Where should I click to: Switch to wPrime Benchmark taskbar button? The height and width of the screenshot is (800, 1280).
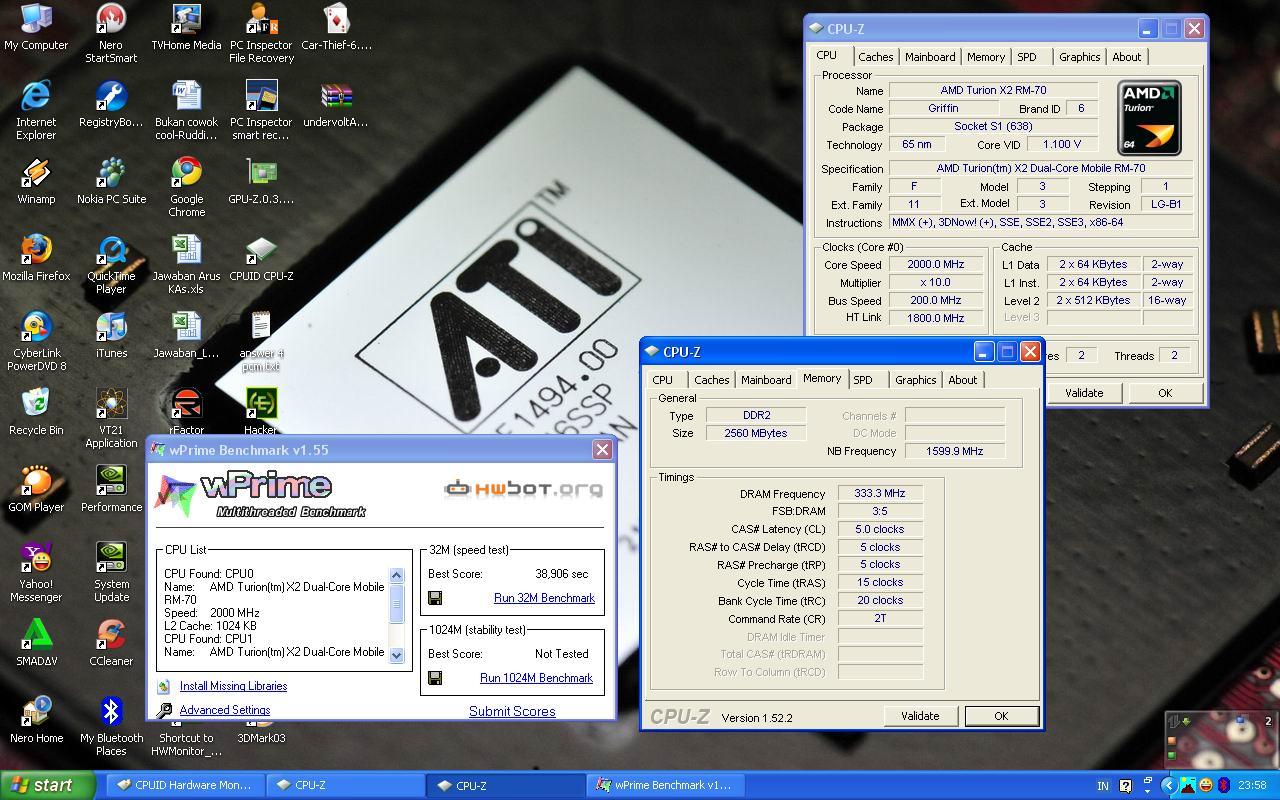(x=666, y=785)
